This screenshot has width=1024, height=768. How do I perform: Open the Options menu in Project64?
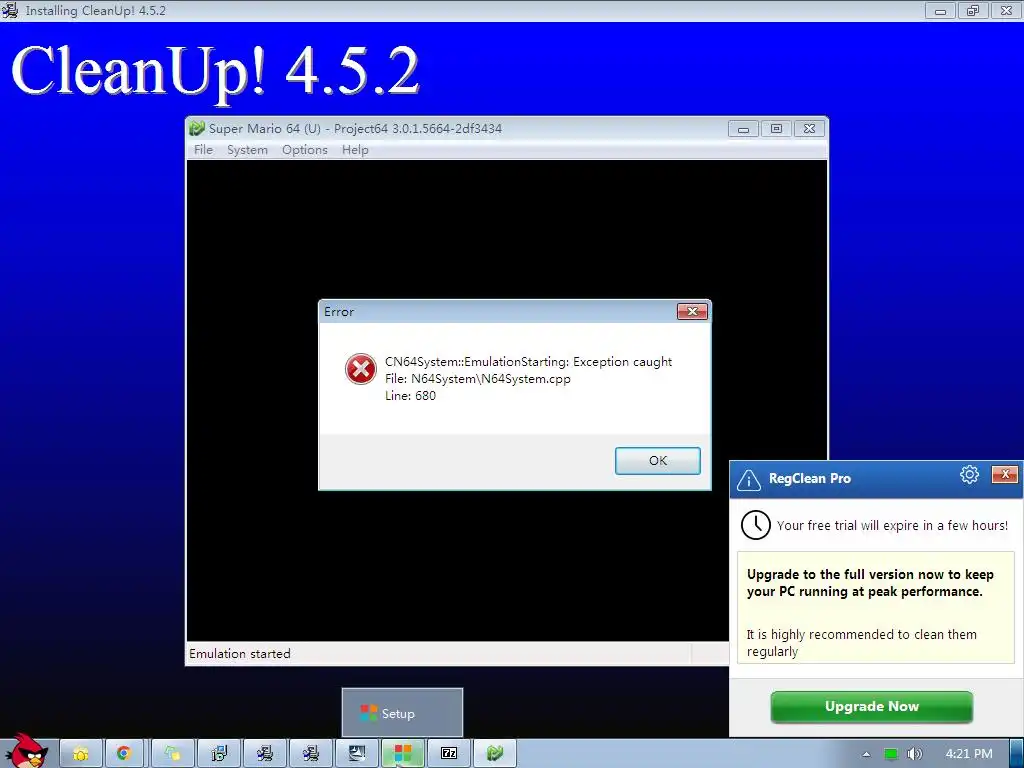coord(304,150)
